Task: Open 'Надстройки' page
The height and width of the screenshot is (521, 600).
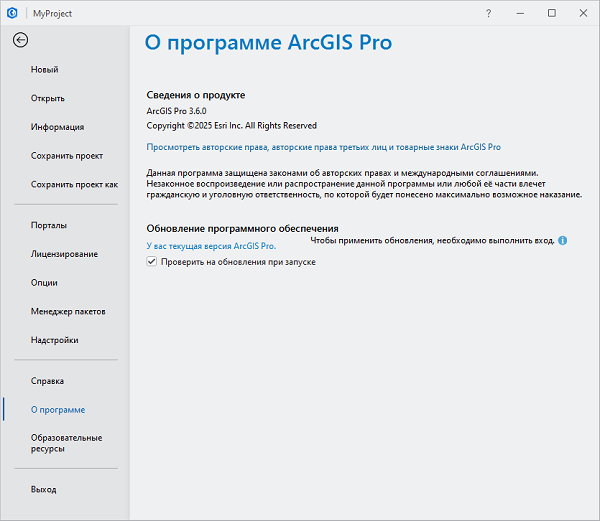Action: (x=55, y=340)
